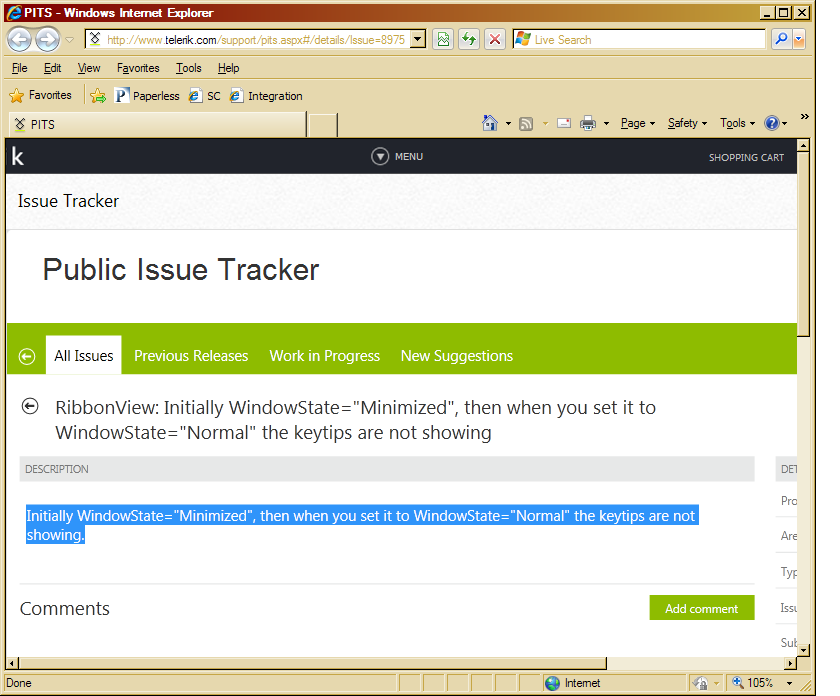Image resolution: width=840 pixels, height=696 pixels.
Task: Click Add to Favorites Bar icon
Action: tap(98, 96)
